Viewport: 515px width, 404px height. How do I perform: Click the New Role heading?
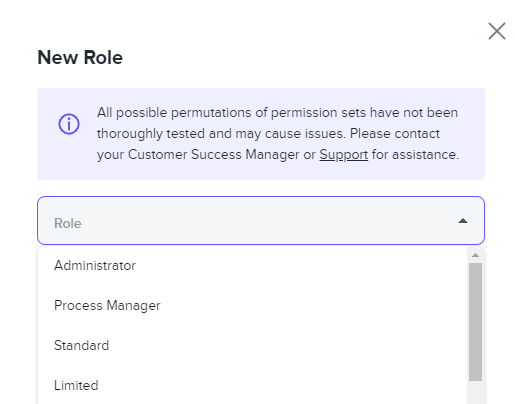click(x=80, y=57)
